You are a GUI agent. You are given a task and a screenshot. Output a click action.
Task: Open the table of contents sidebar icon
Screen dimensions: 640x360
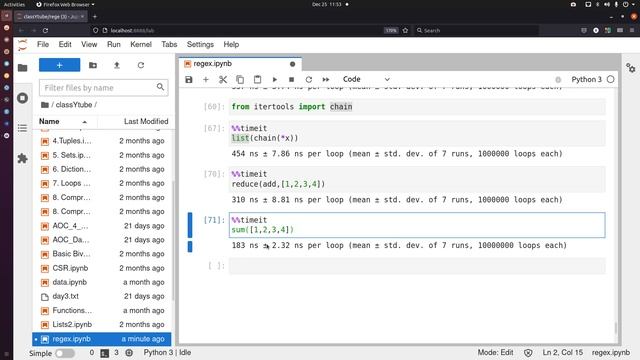[22, 128]
